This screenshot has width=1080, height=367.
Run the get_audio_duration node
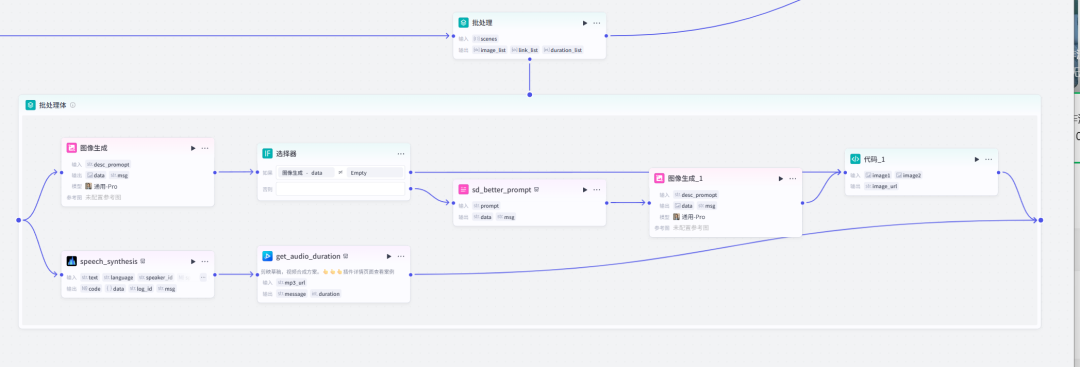389,256
